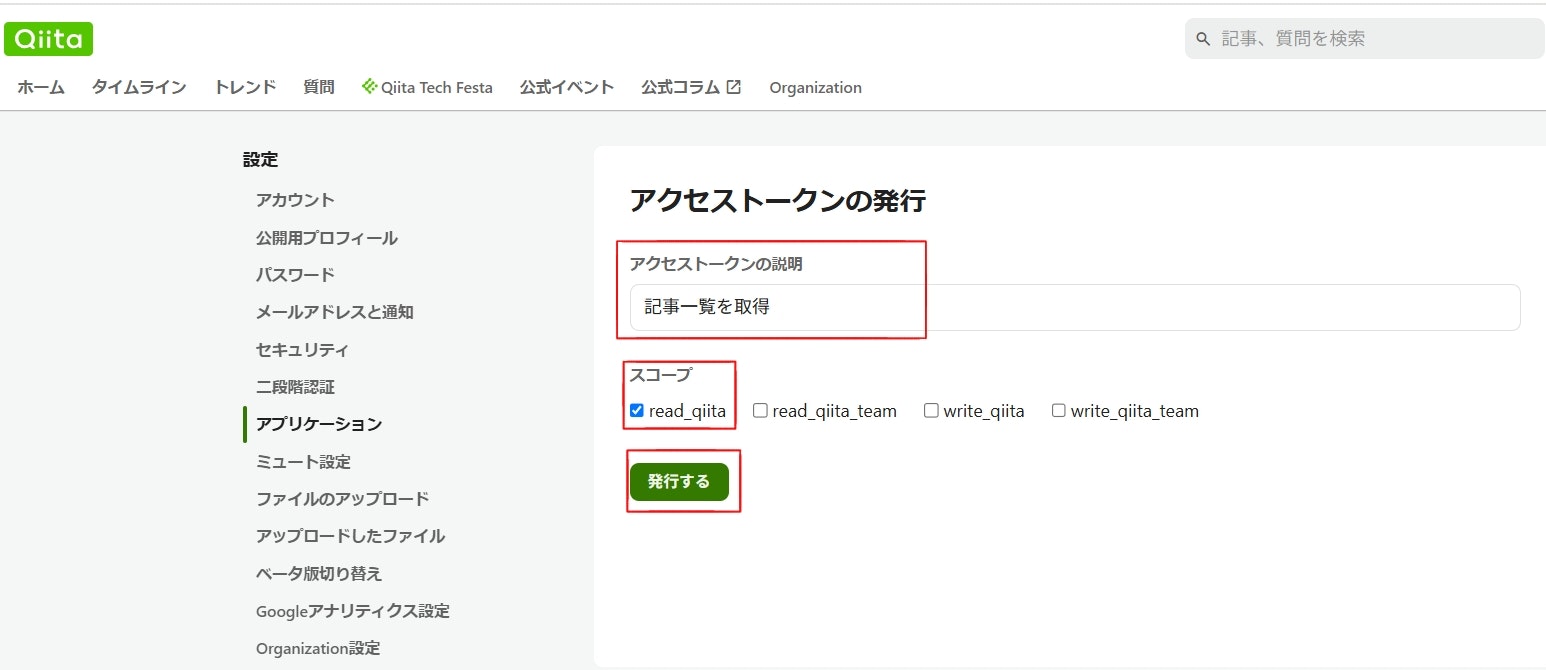This screenshot has width=1546, height=670.
Task: Open Googleアナリティクス設定 settings page
Action: click(x=353, y=611)
